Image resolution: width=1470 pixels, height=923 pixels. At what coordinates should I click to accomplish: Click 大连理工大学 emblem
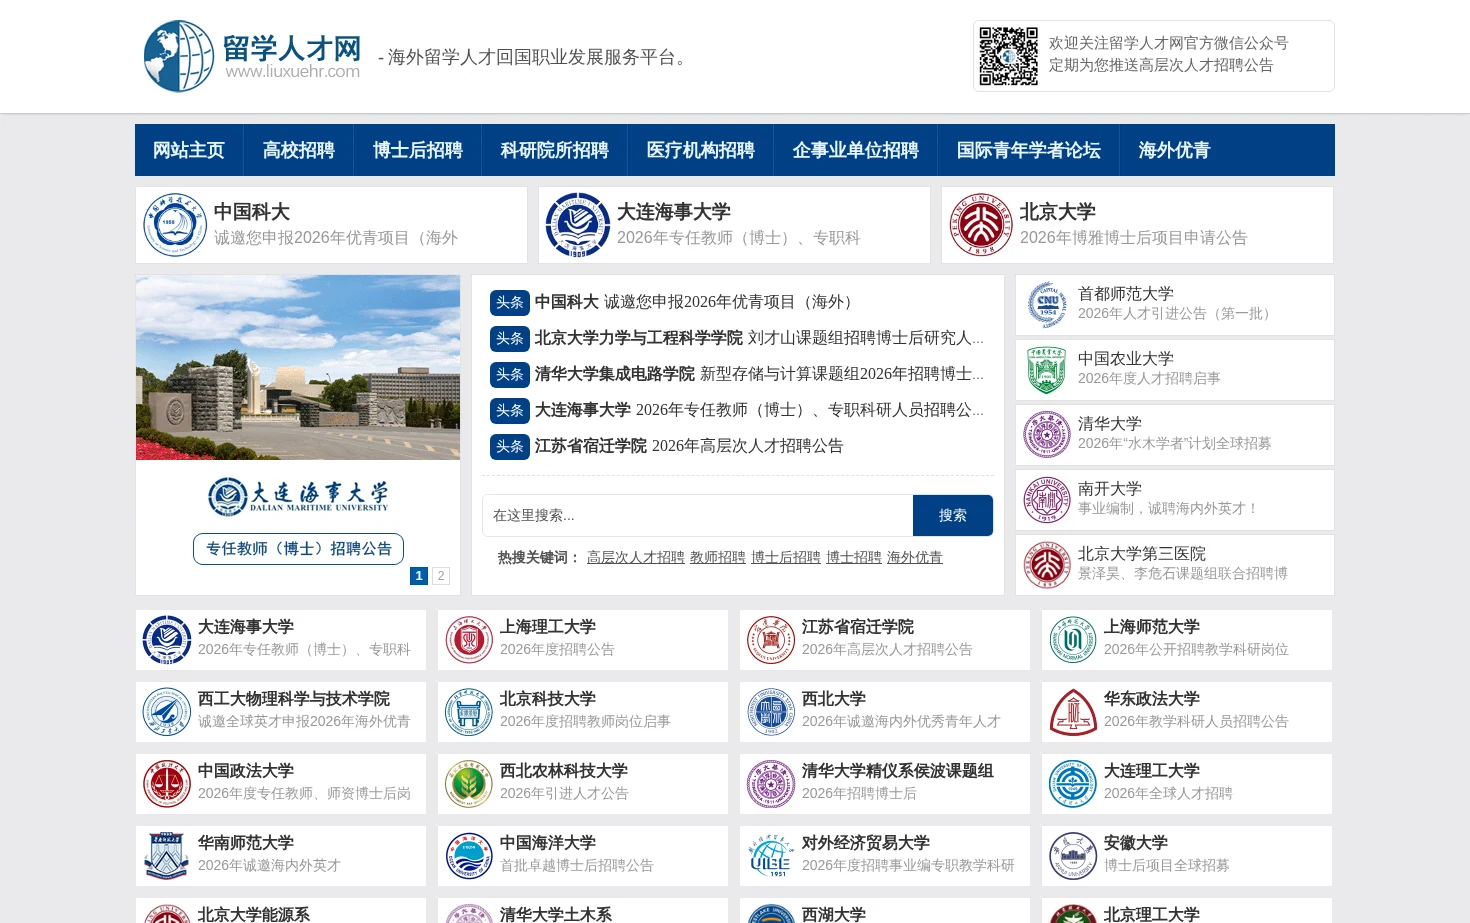tap(1073, 784)
